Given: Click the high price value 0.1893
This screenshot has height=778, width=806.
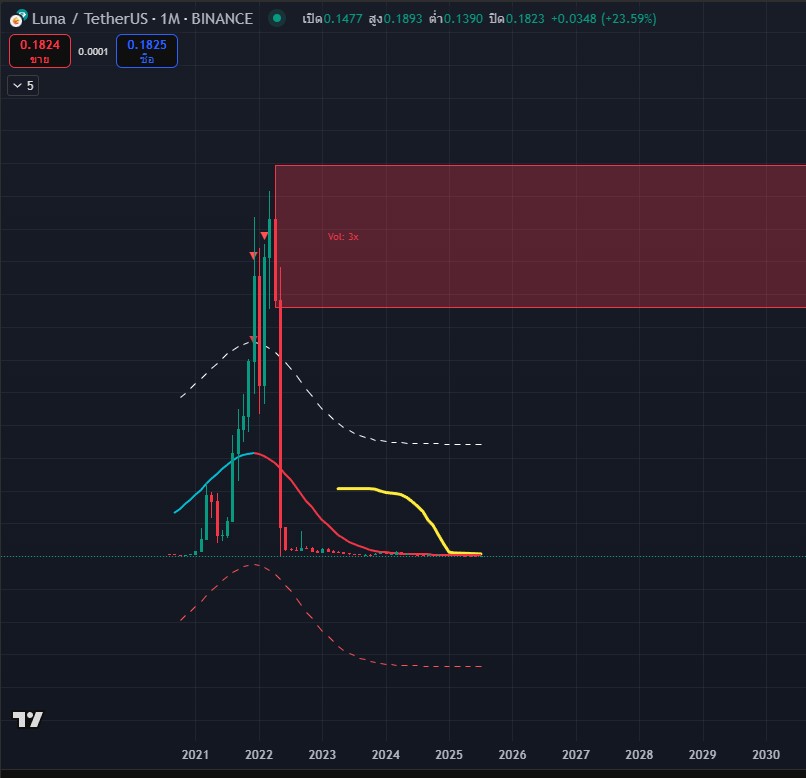Looking at the screenshot, I should pos(402,18).
